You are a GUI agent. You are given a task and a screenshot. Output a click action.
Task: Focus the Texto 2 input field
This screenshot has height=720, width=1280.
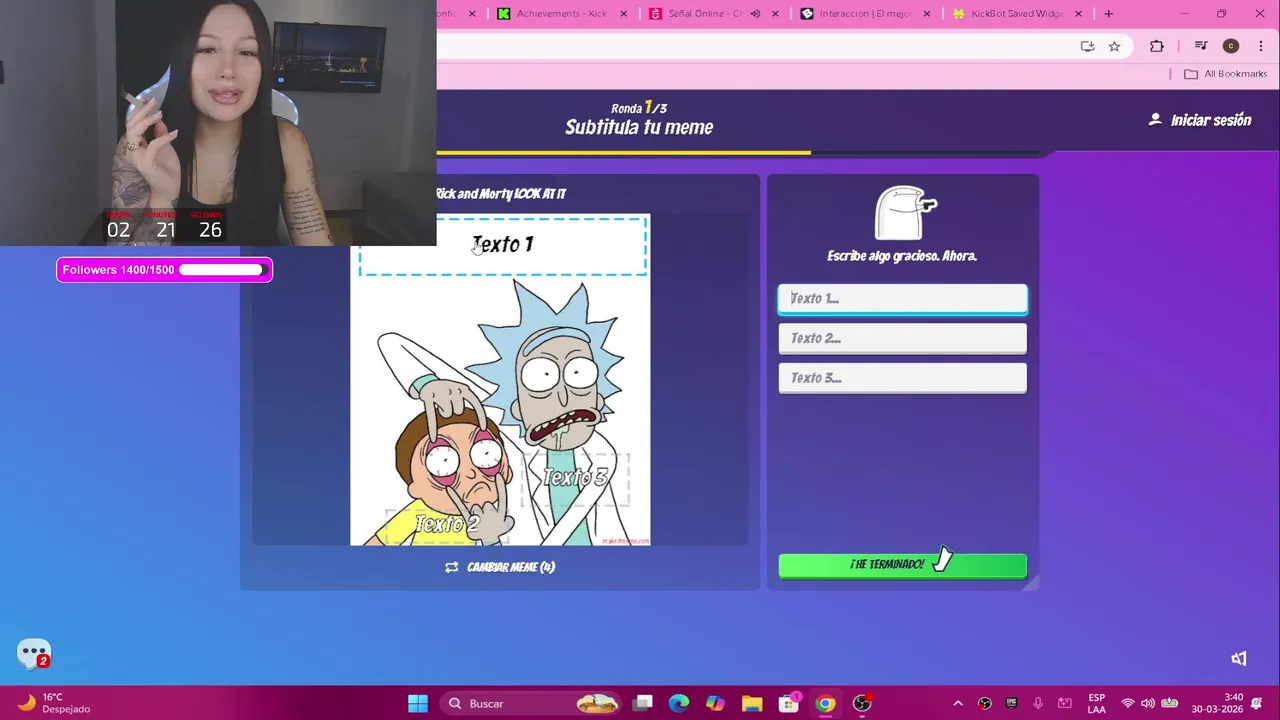[902, 338]
